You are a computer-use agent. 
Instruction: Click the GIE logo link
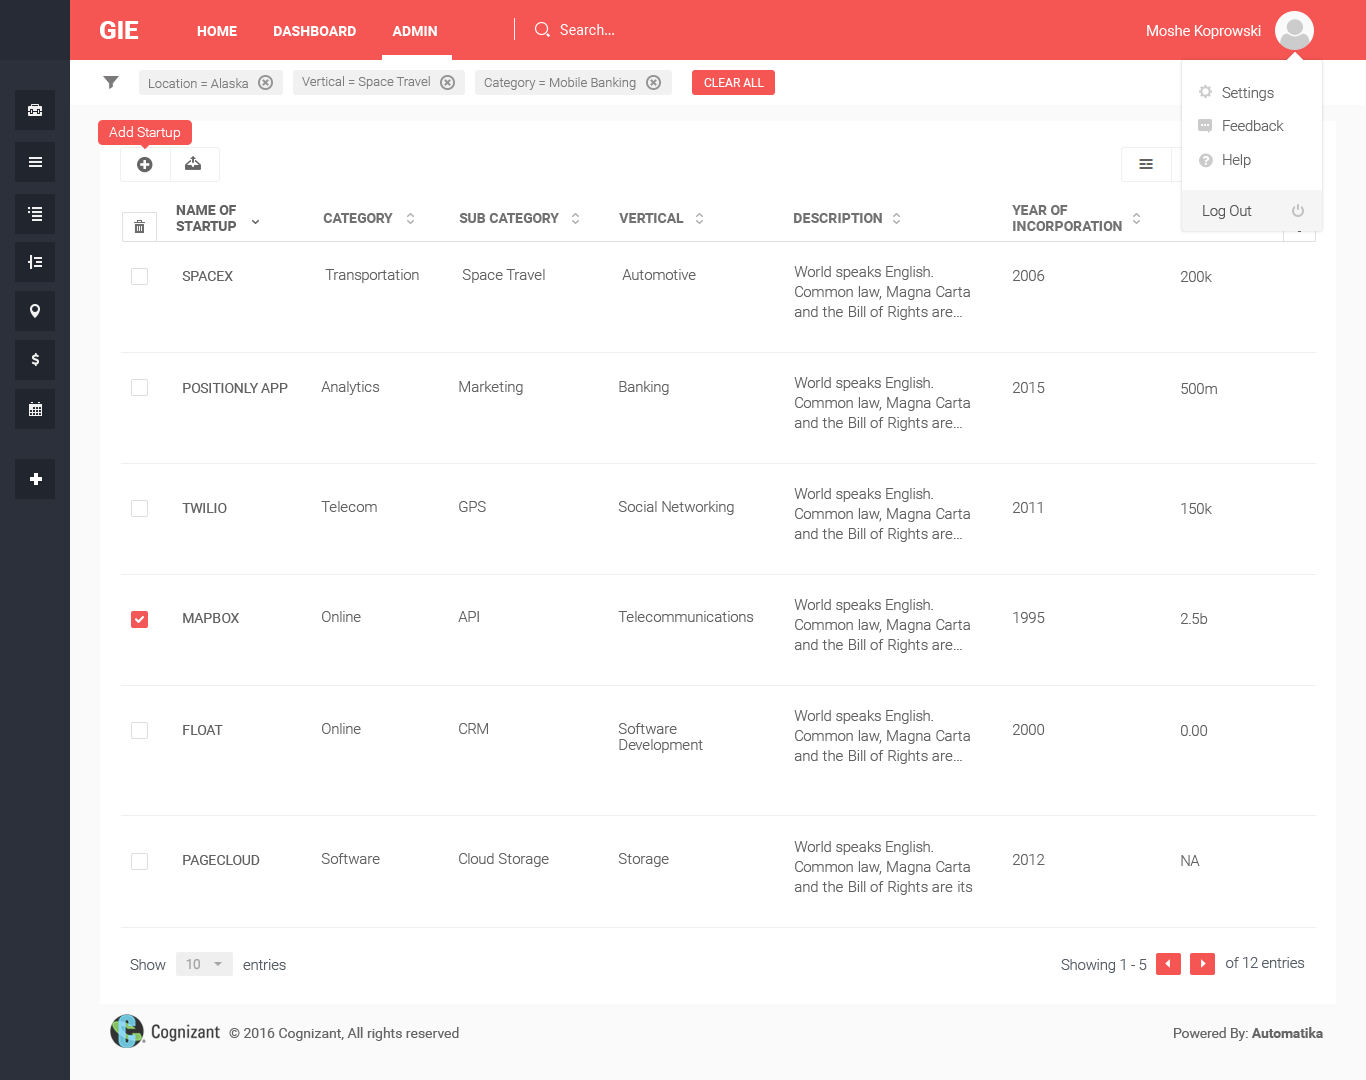pyautogui.click(x=119, y=30)
